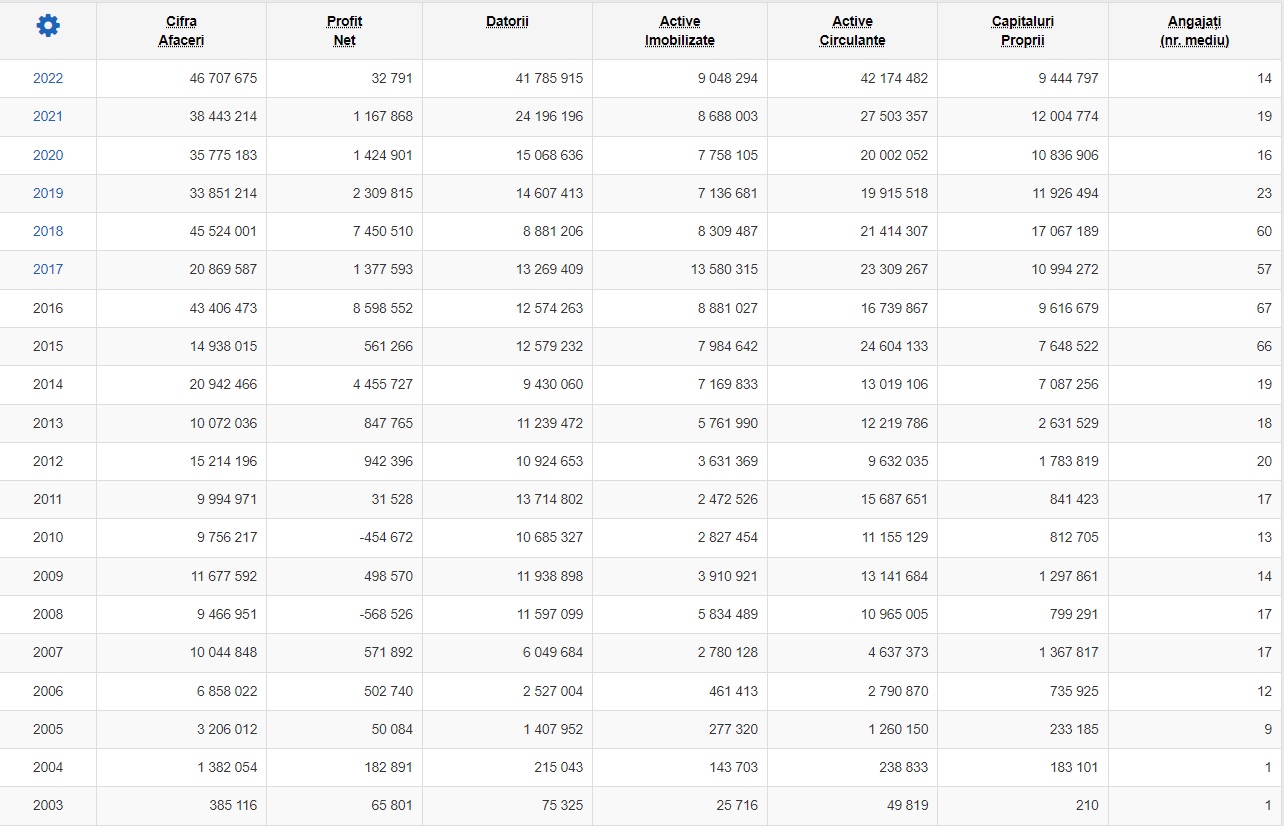Click turnover value 385 116

coord(231,805)
